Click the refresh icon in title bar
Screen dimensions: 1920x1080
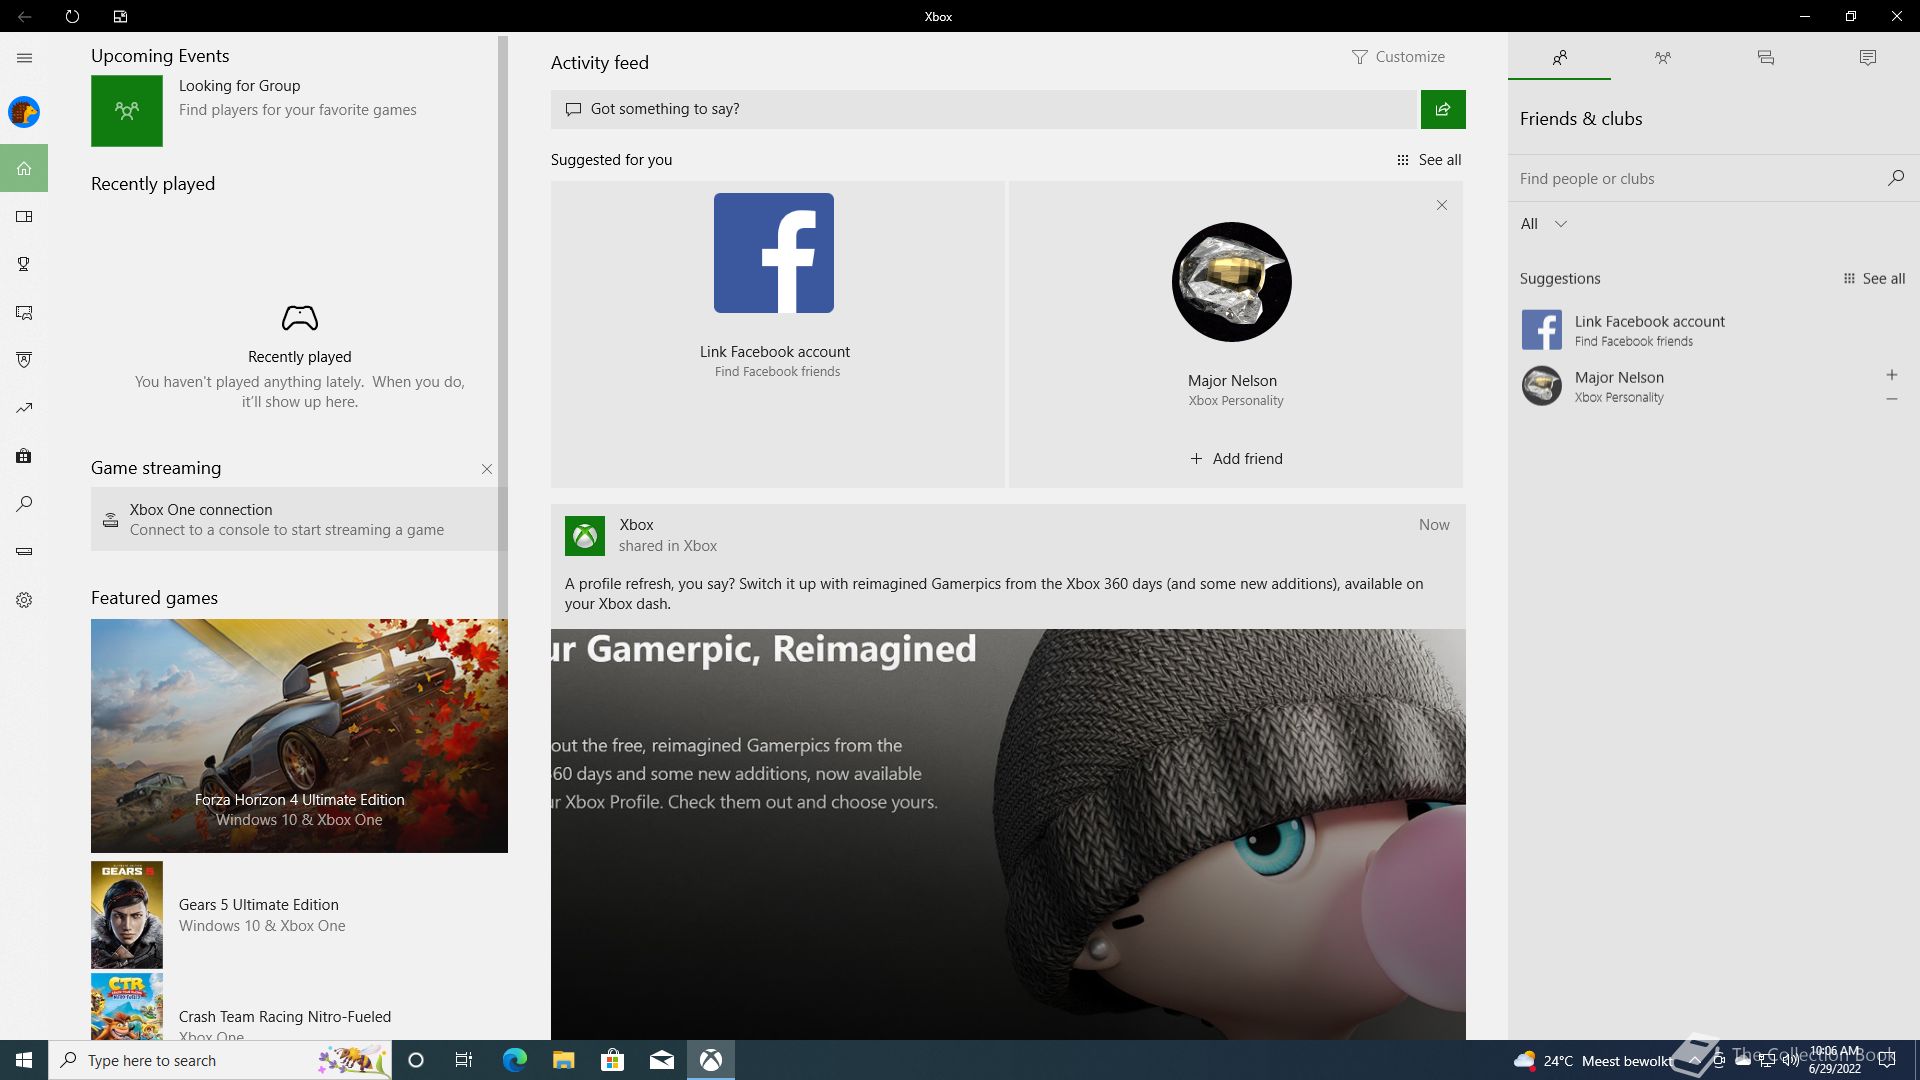pyautogui.click(x=72, y=16)
